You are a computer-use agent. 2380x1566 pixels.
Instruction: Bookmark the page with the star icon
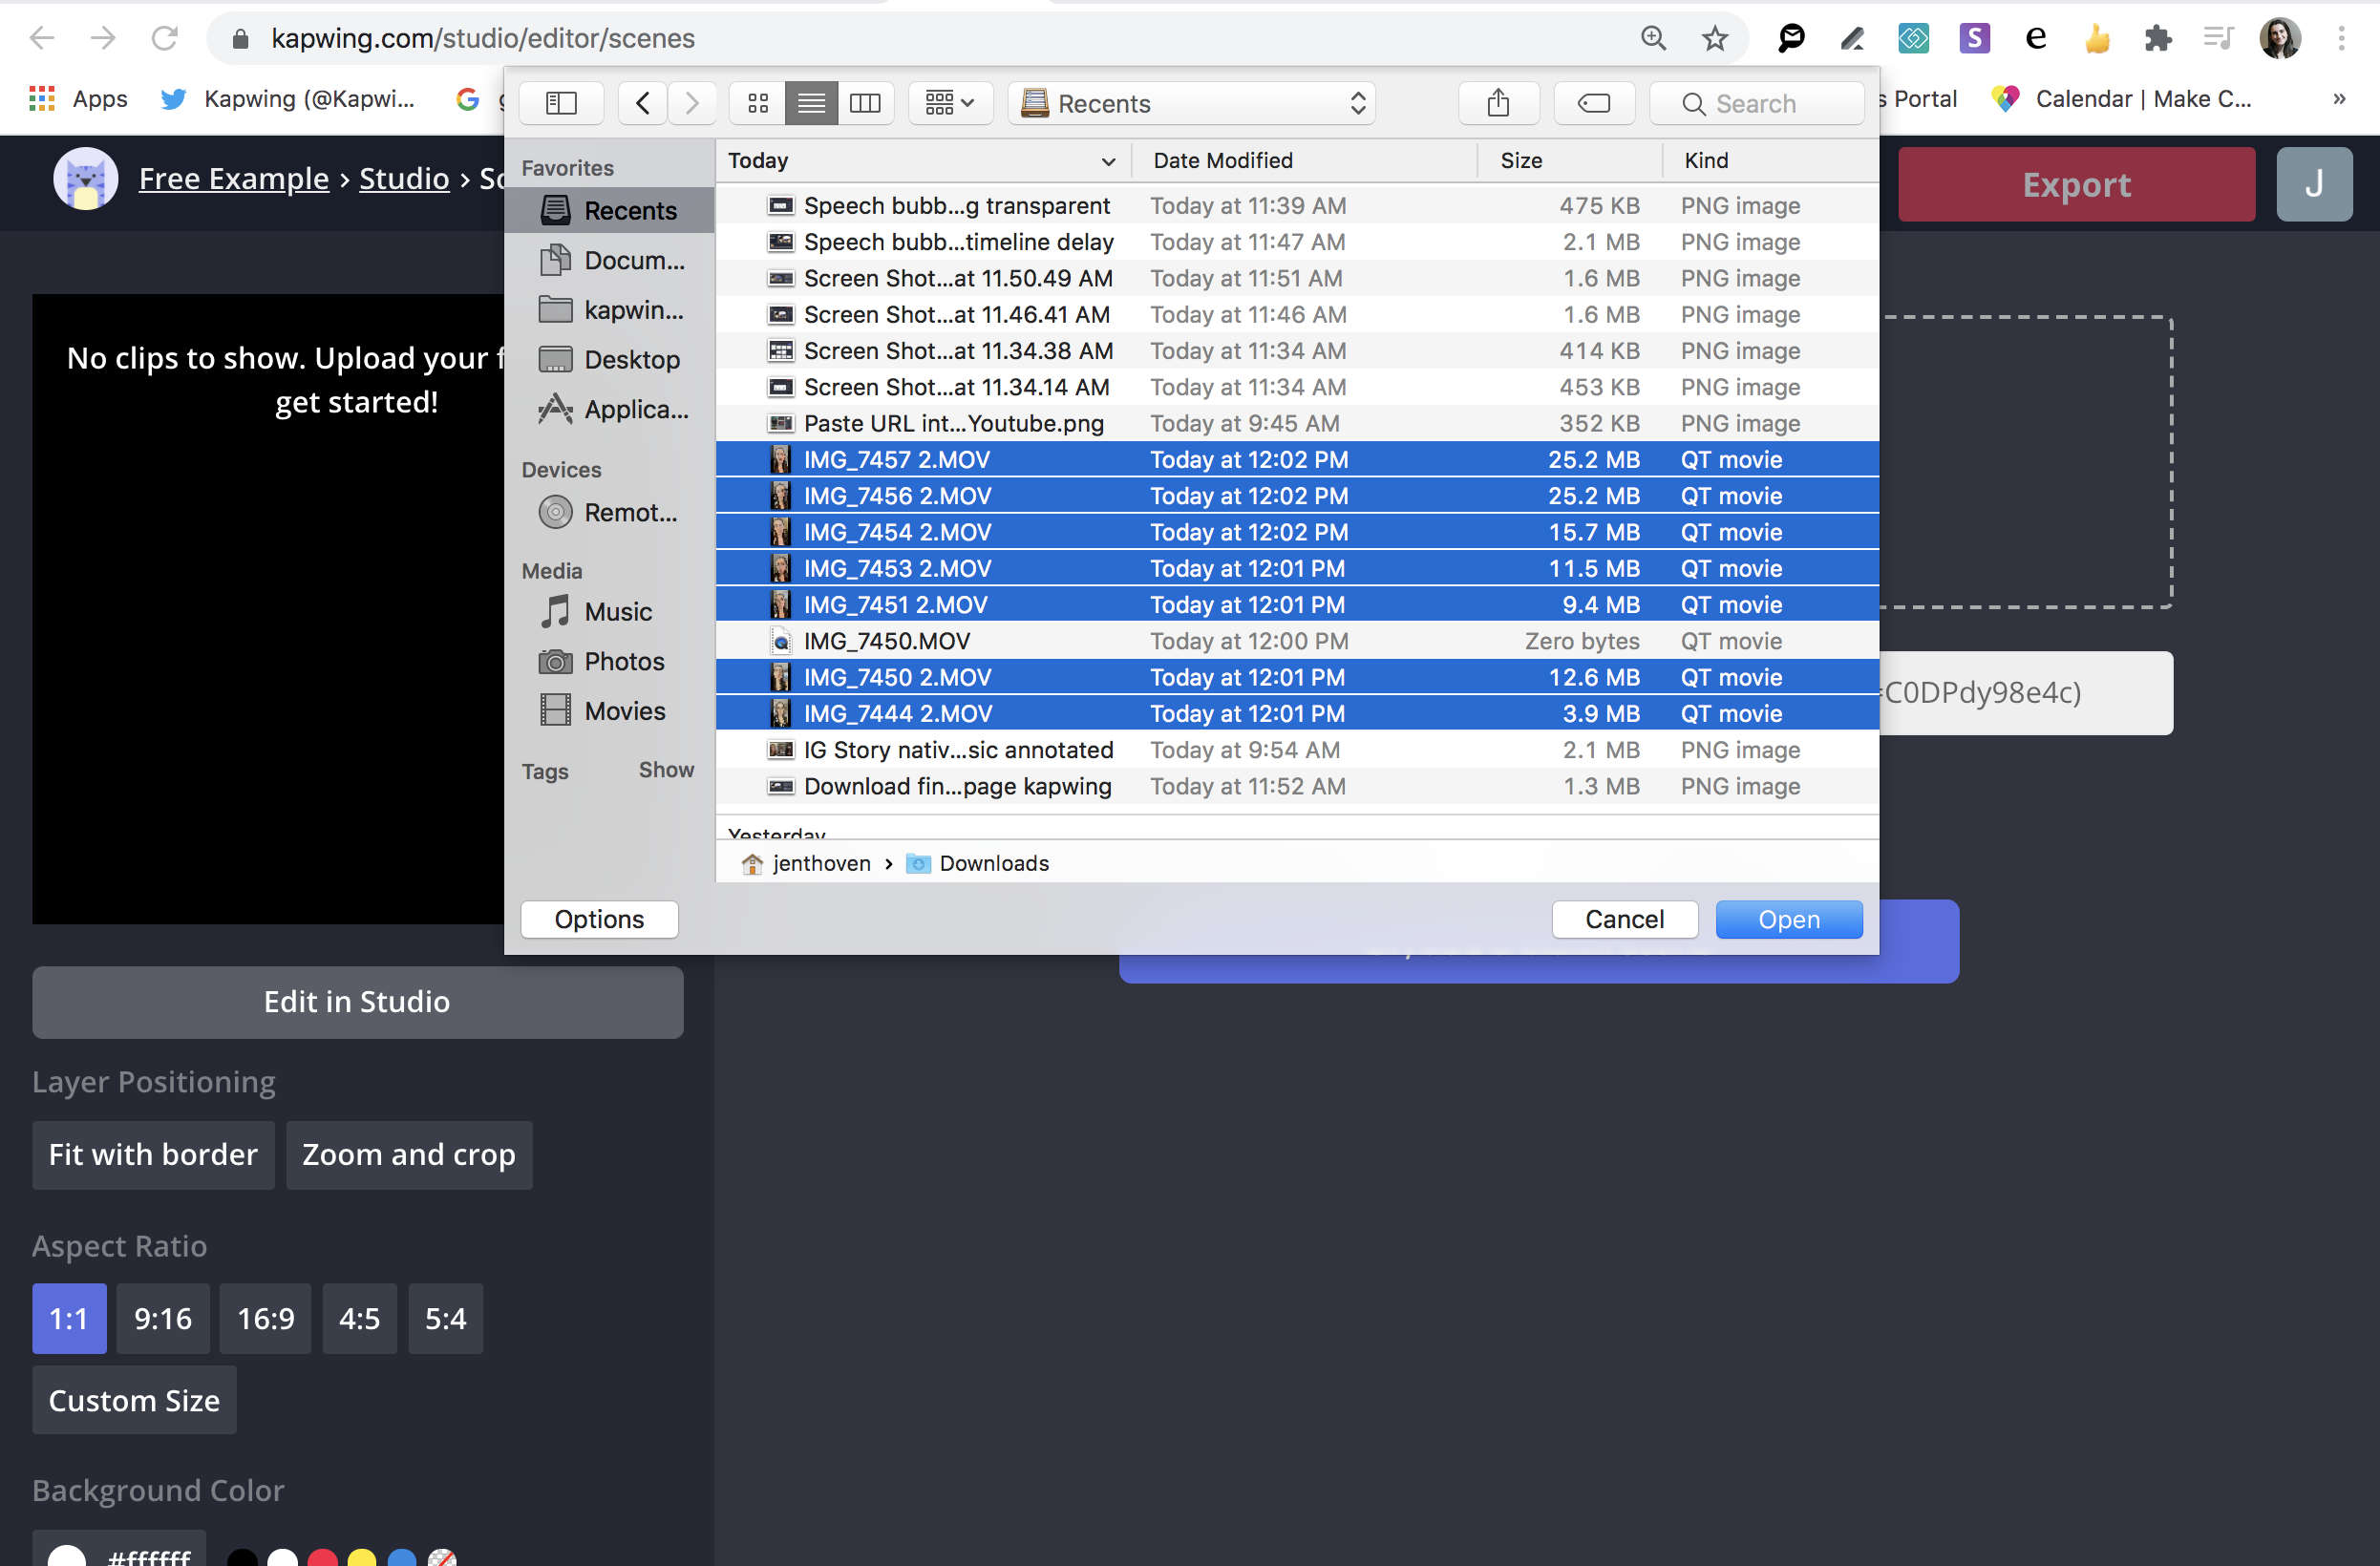[1715, 39]
